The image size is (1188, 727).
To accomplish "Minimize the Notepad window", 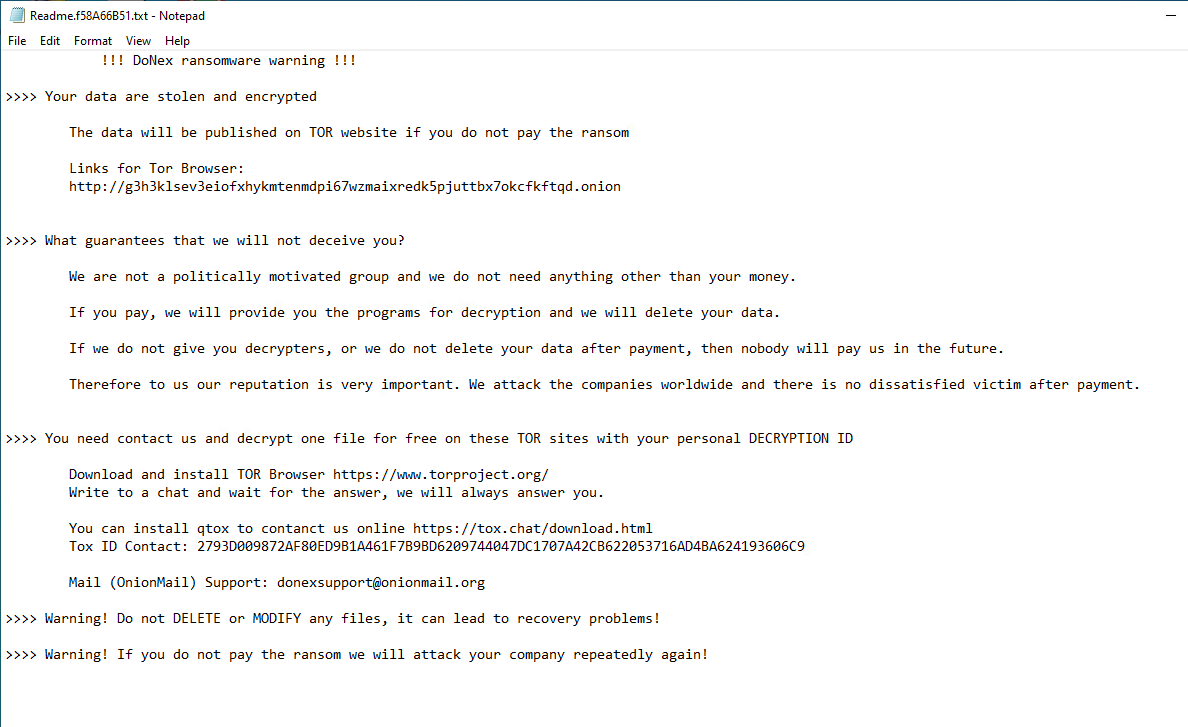I will coord(1171,15).
